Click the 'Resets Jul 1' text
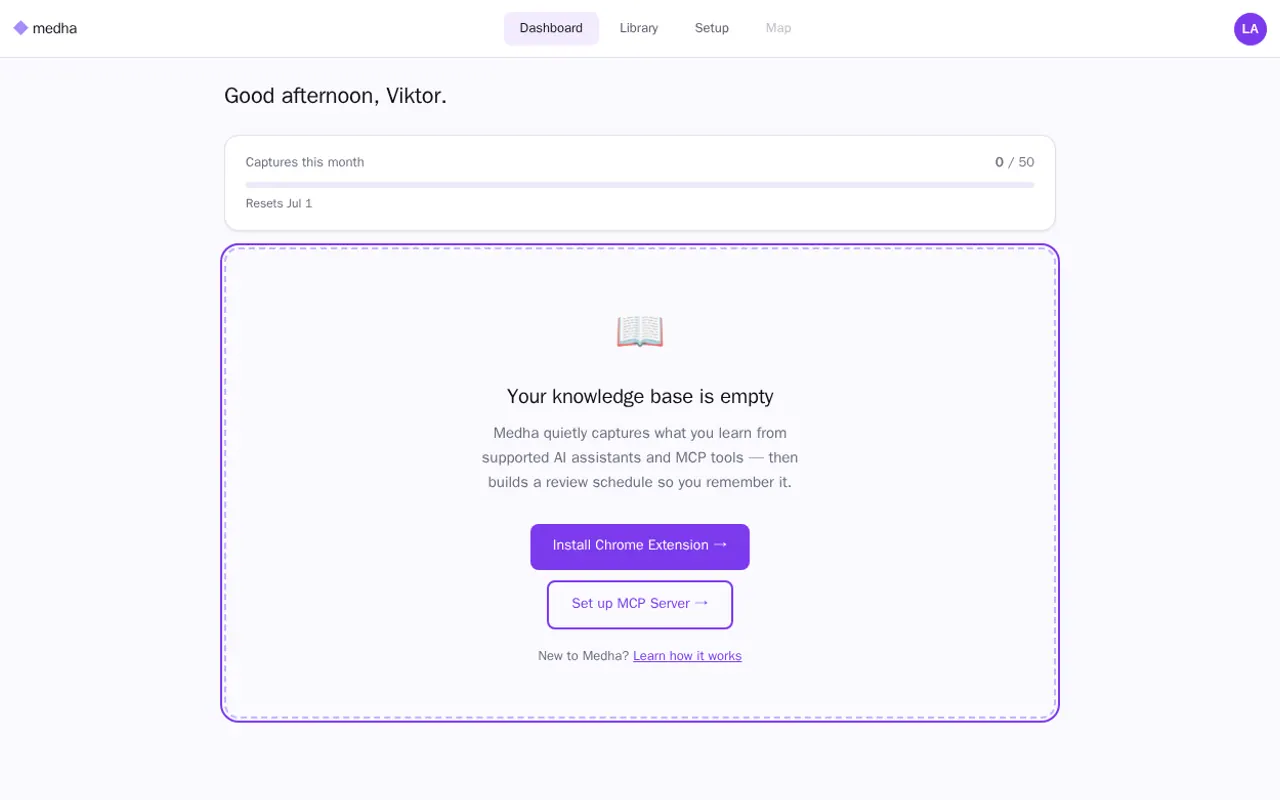Viewport: 1280px width, 800px height. pyautogui.click(x=279, y=203)
